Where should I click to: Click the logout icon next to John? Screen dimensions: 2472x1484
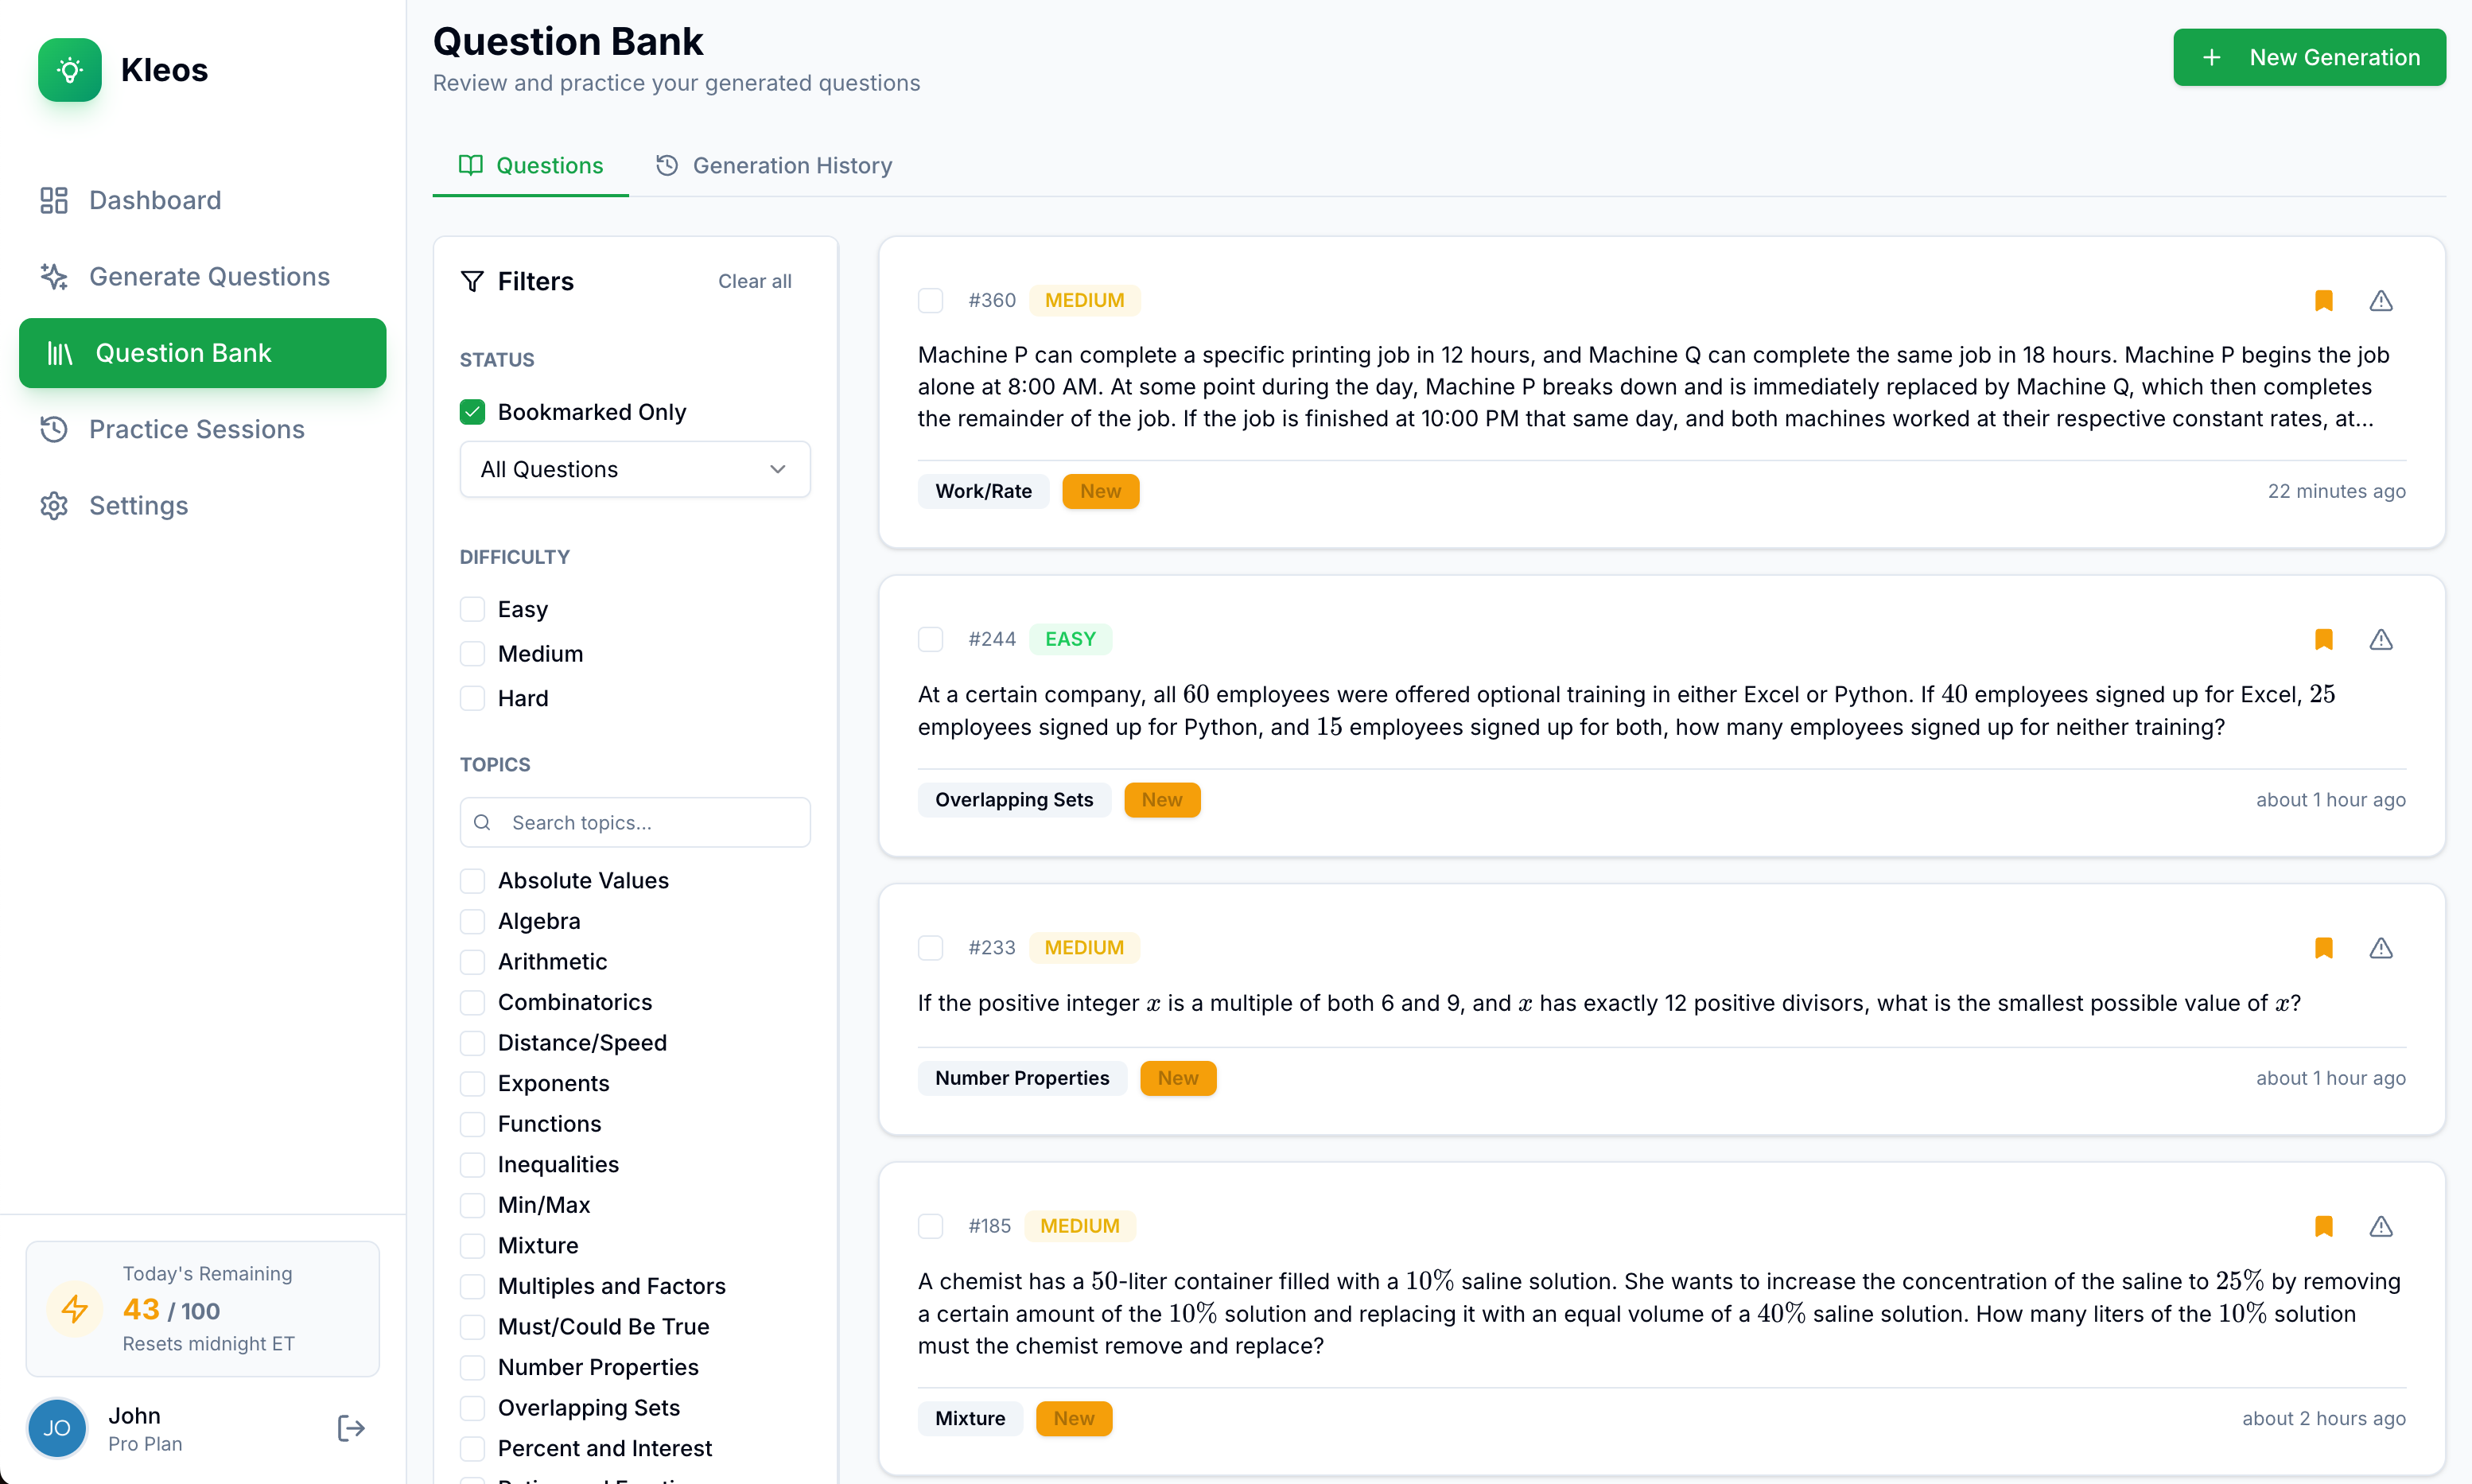click(x=350, y=1428)
